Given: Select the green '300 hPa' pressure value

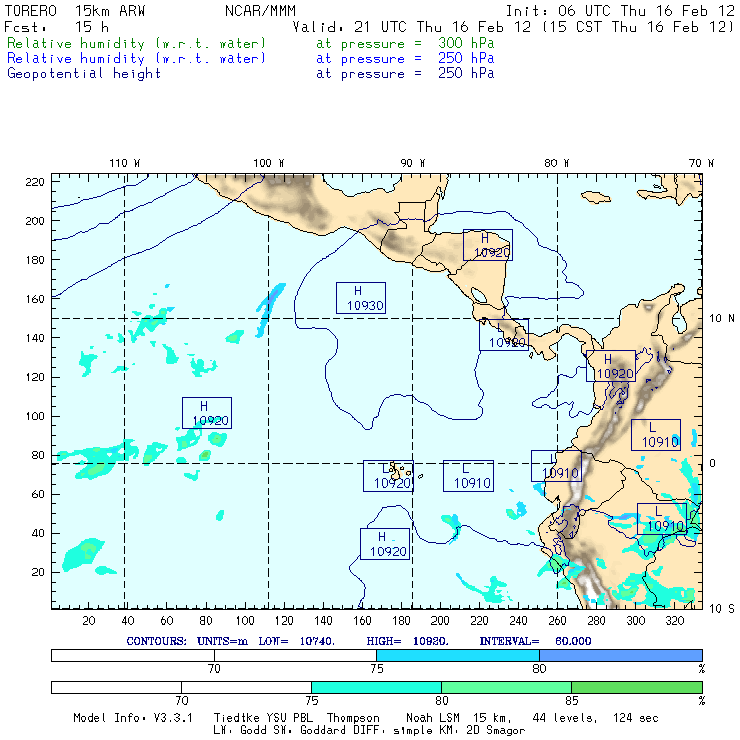Looking at the screenshot, I should [466, 43].
